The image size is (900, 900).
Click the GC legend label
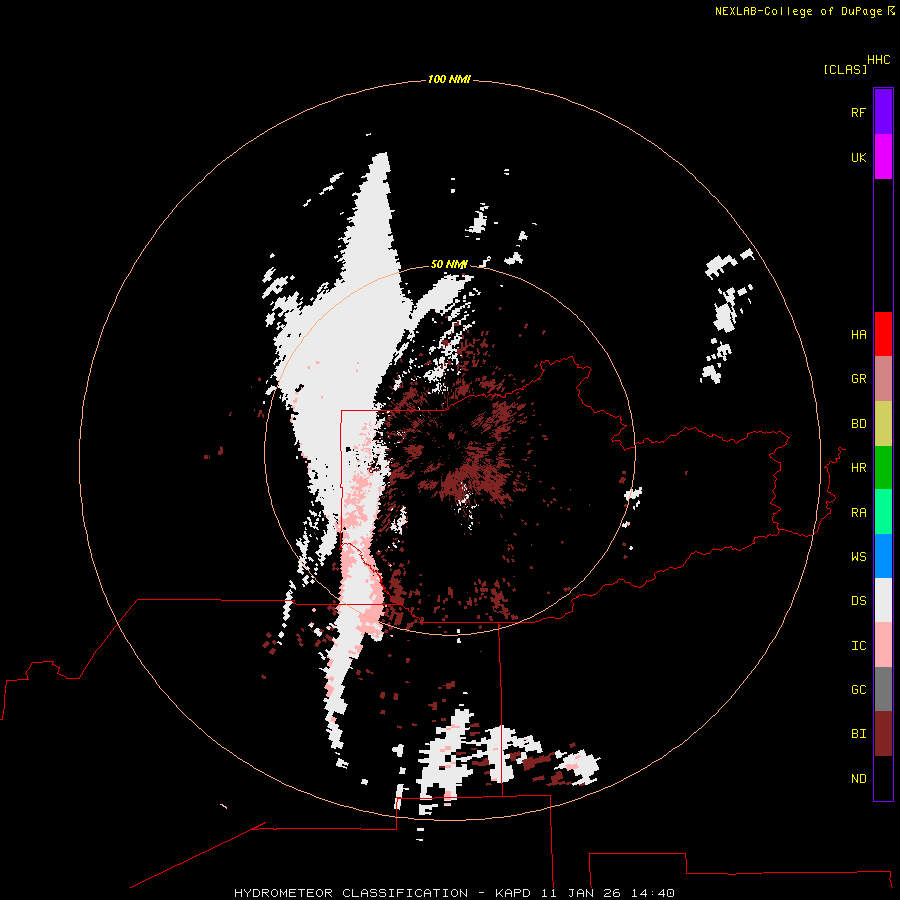click(x=858, y=690)
